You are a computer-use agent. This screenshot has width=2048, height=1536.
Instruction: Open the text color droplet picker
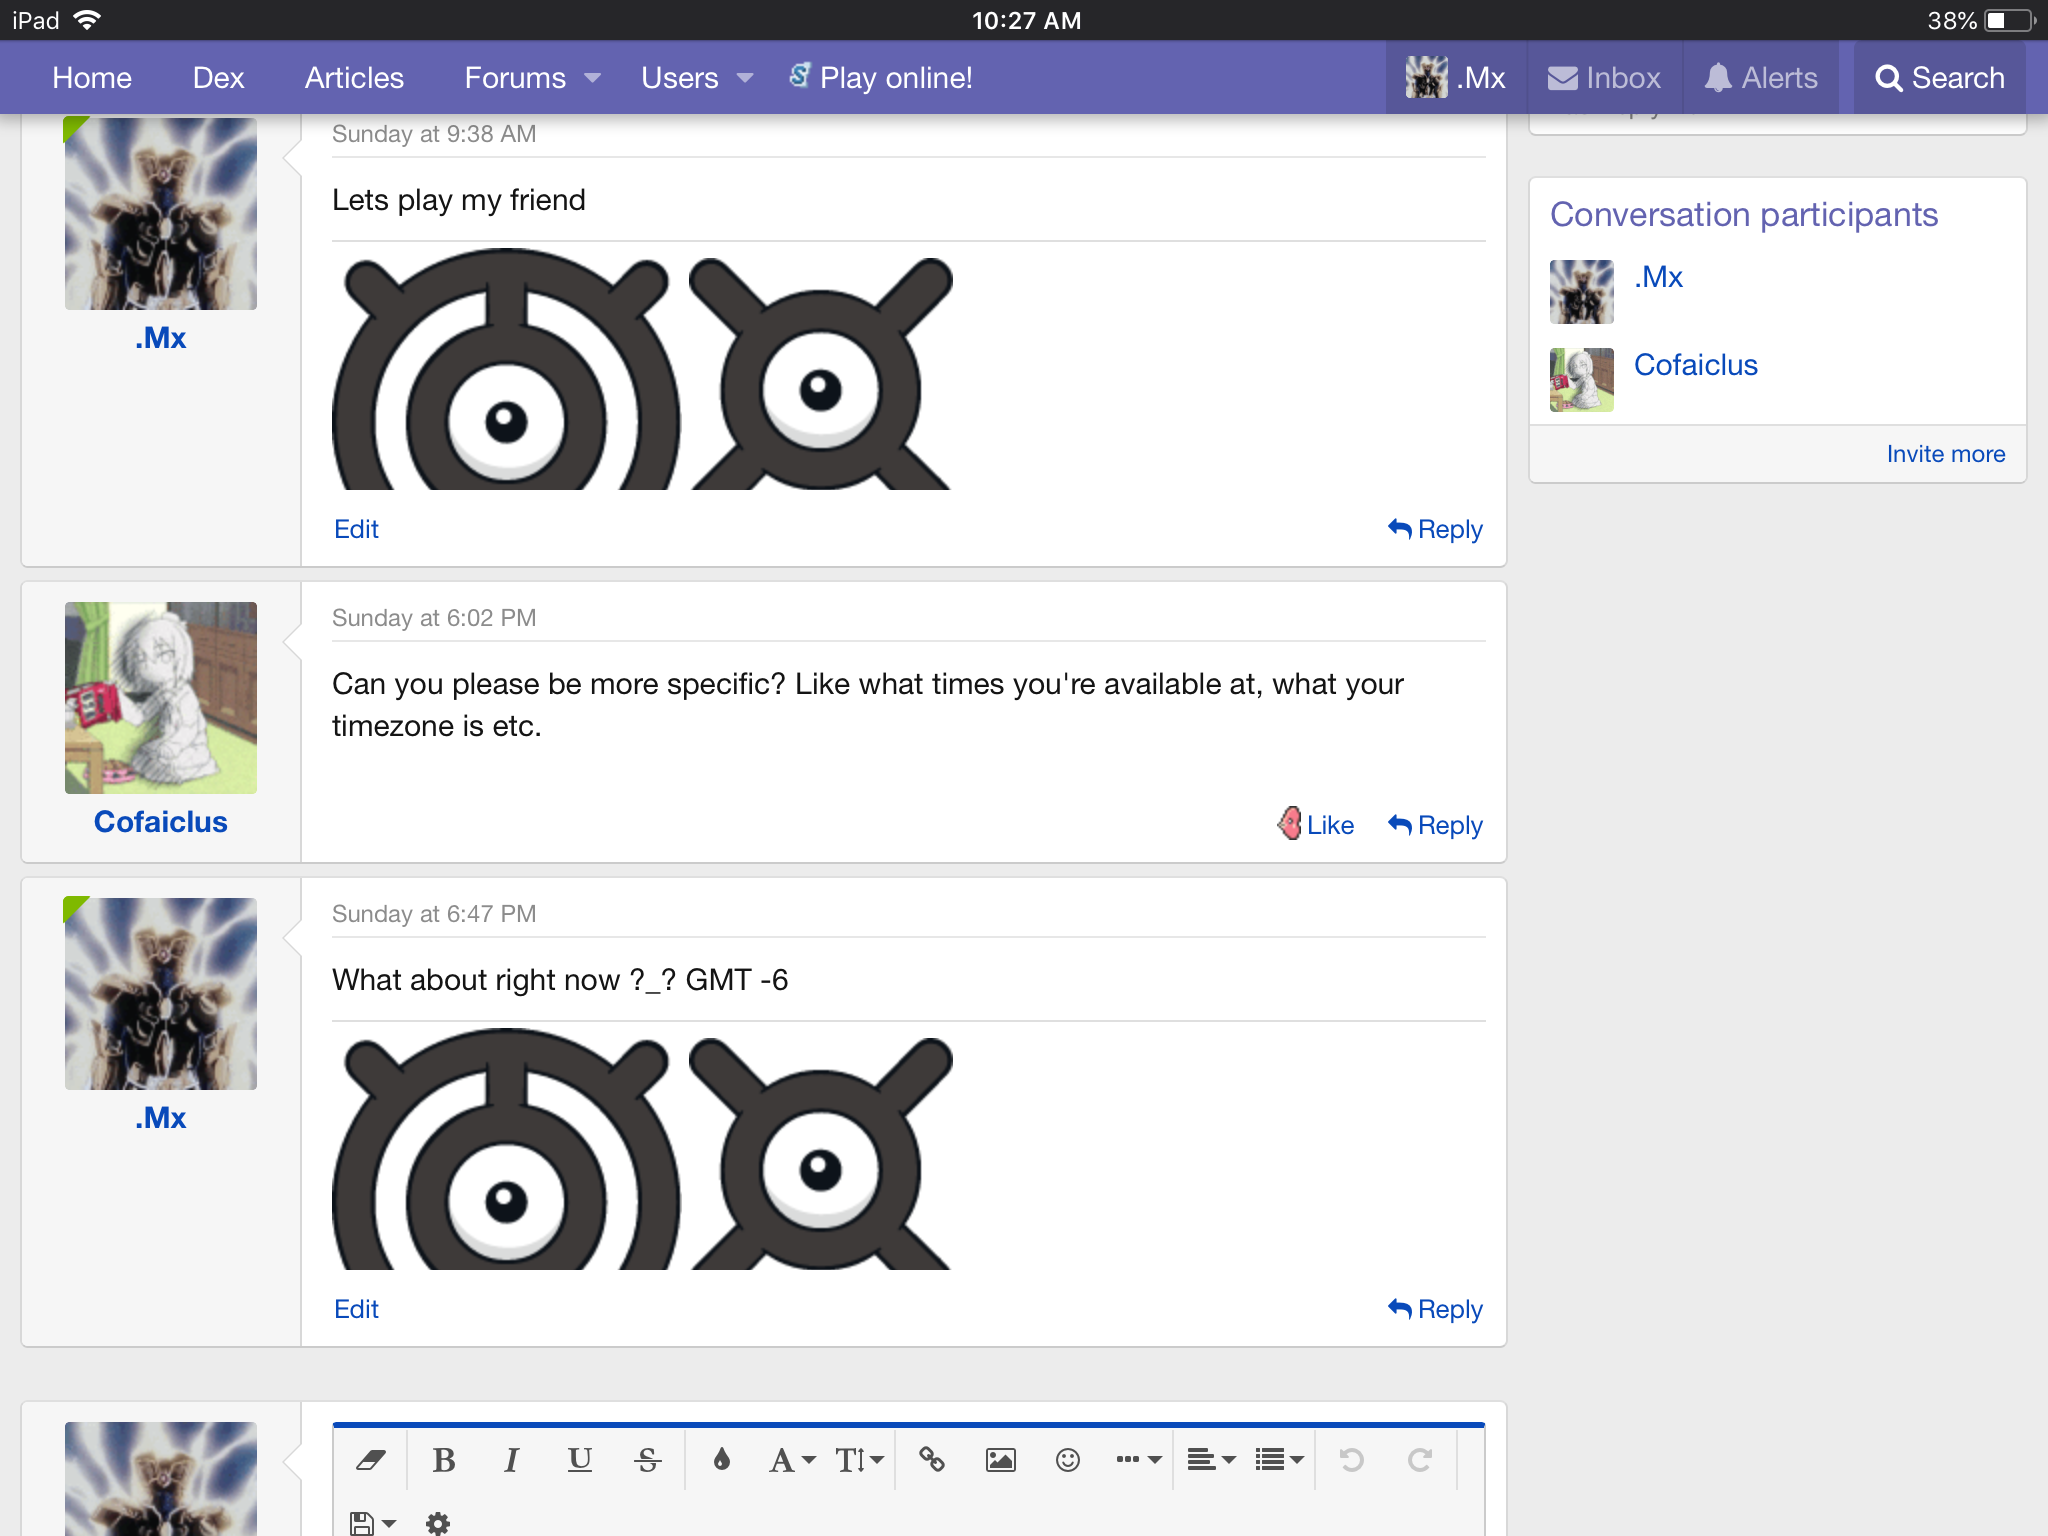pyautogui.click(x=721, y=1460)
